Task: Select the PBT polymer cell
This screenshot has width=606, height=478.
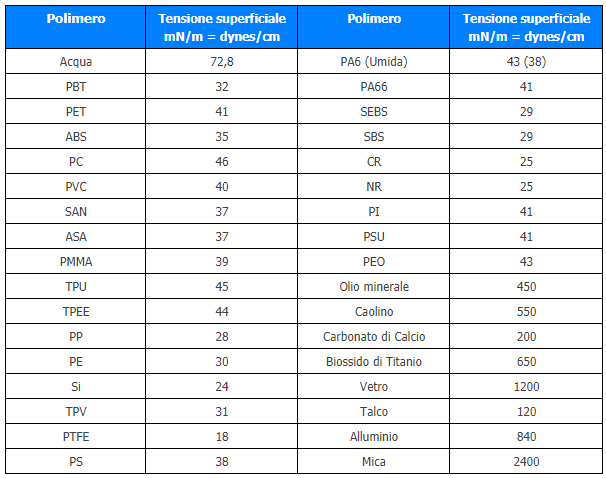Action: [x=76, y=86]
